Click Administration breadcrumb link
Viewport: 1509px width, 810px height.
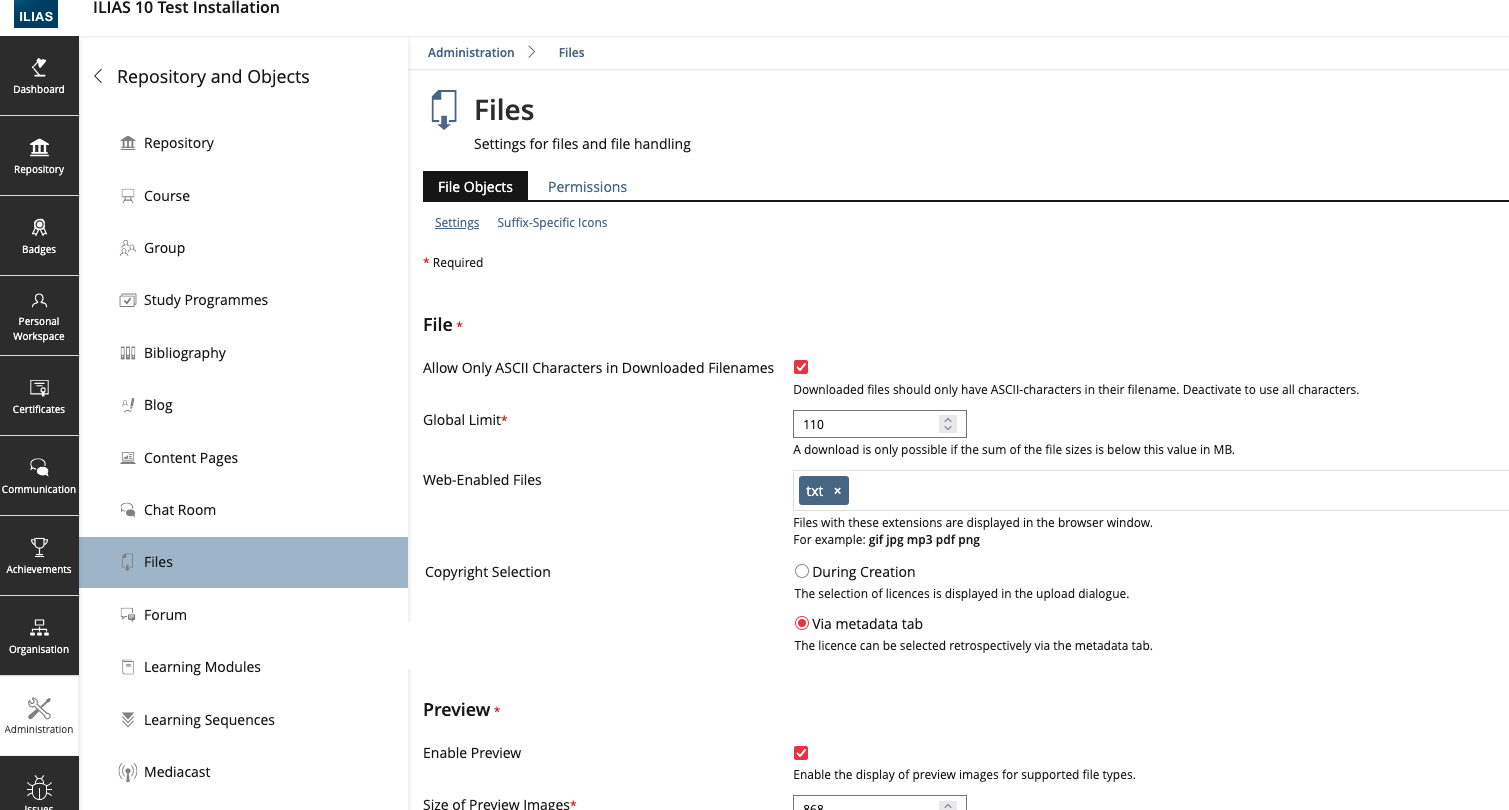[x=471, y=53]
